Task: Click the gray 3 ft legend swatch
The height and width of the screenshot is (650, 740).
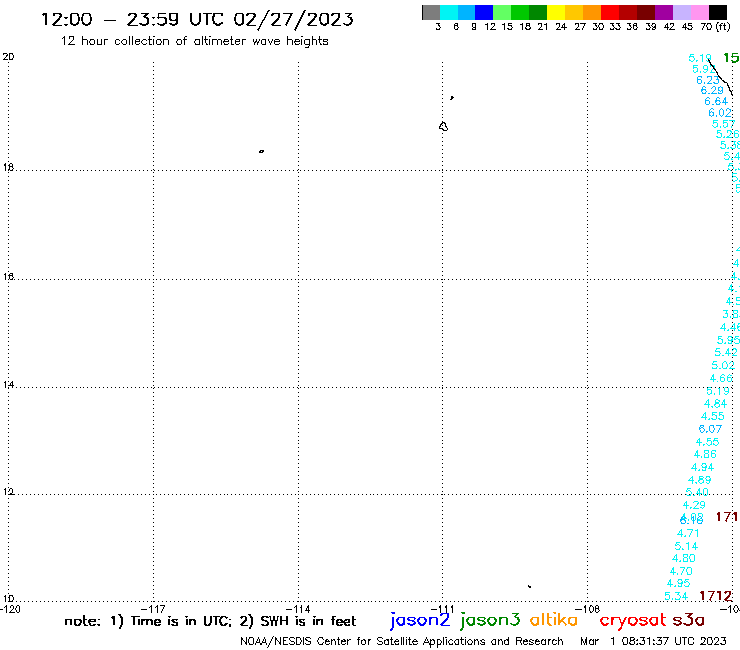Action: pyautogui.click(x=431, y=12)
